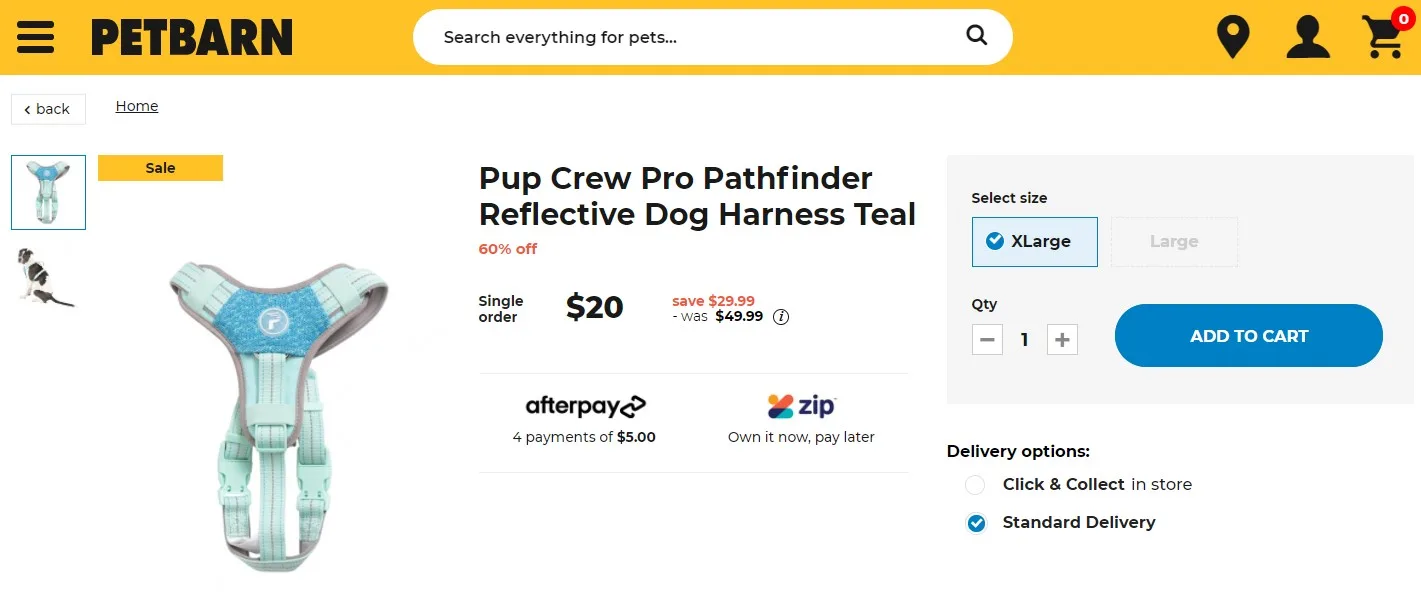The image size is (1421, 616).
Task: Click the price info icon
Action: [x=781, y=317]
